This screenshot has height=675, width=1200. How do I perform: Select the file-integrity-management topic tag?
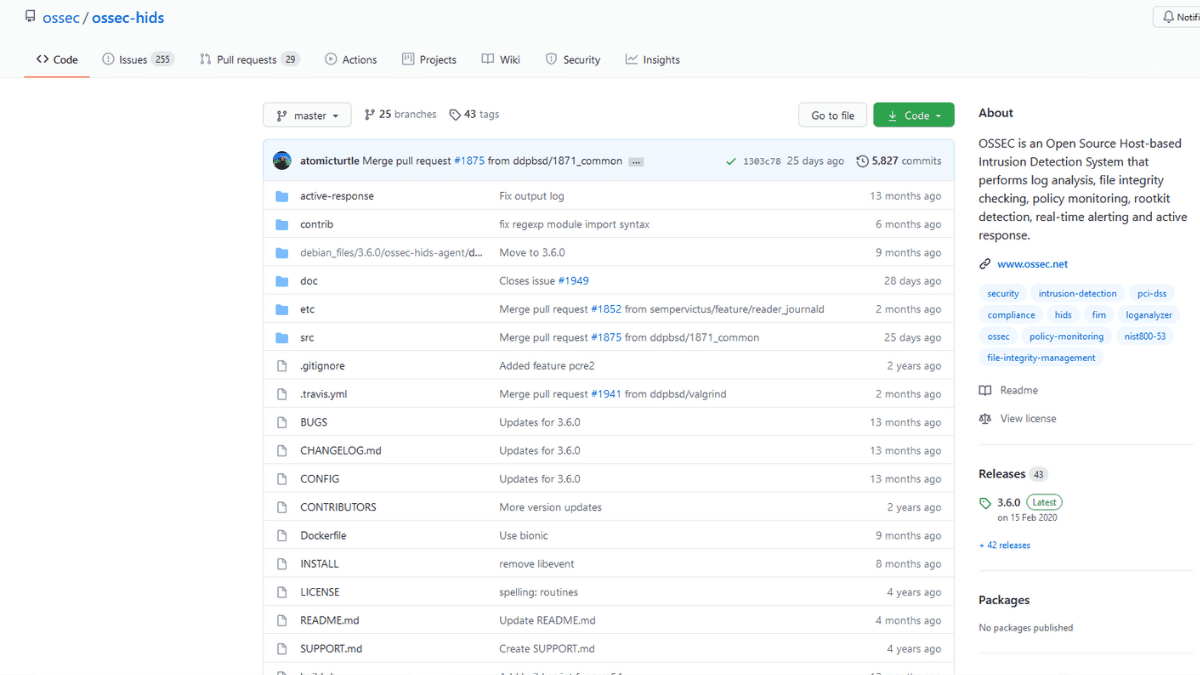pos(1041,358)
